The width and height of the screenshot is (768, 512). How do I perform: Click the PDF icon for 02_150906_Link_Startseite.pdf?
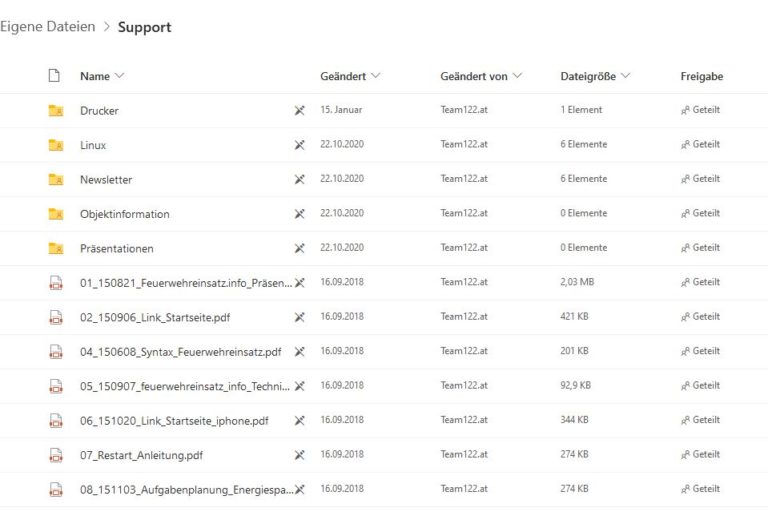56,317
